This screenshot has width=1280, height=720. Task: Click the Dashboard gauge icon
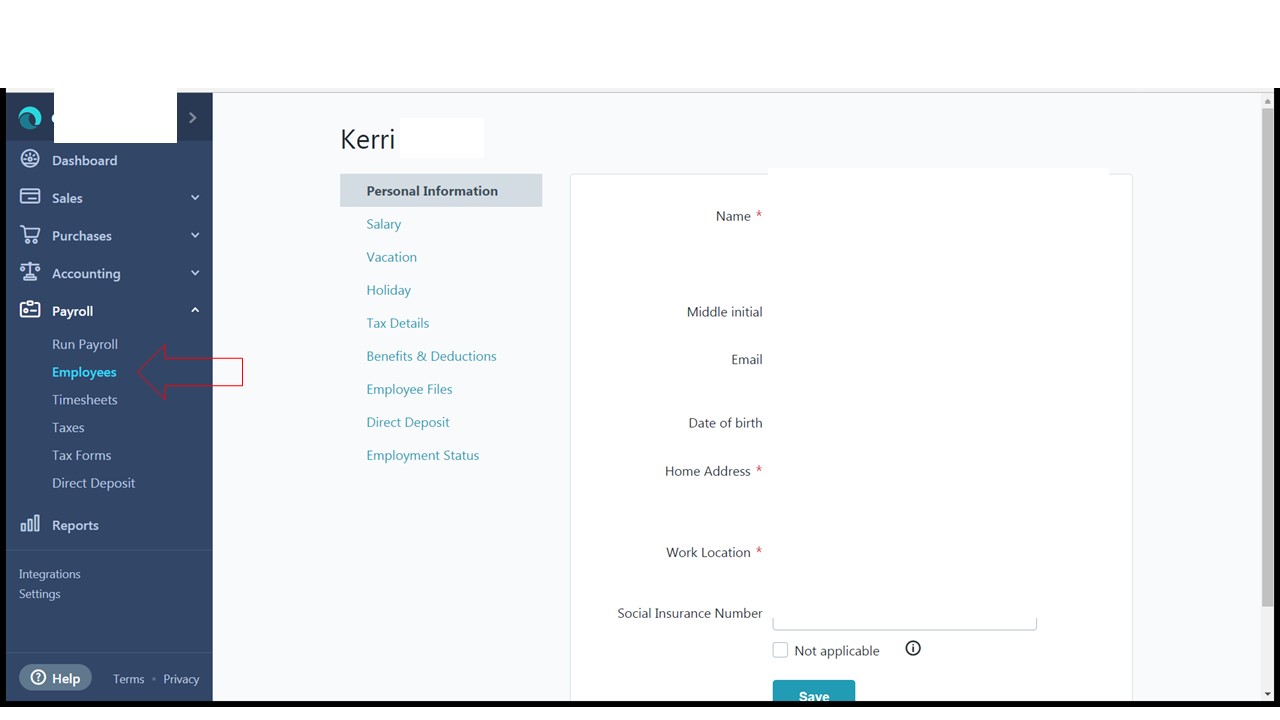point(30,160)
